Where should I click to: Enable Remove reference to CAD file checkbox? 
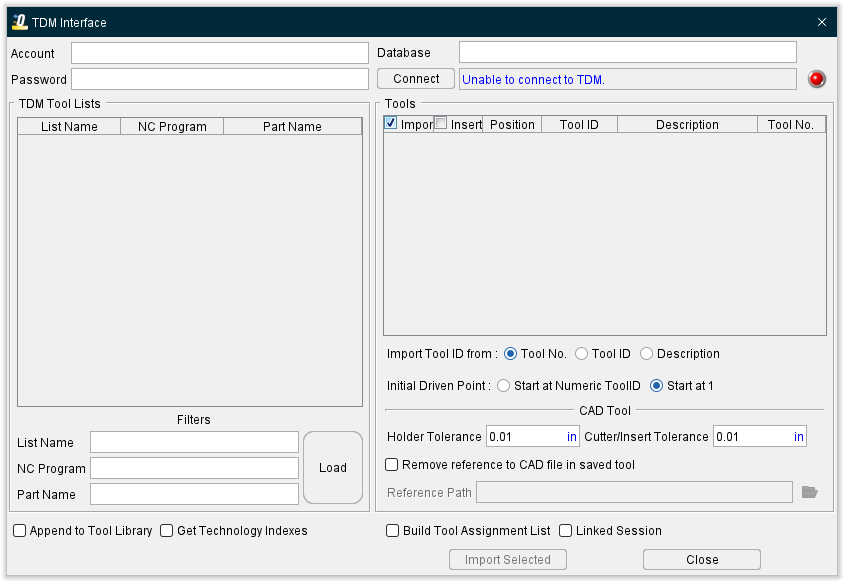pyautogui.click(x=392, y=465)
